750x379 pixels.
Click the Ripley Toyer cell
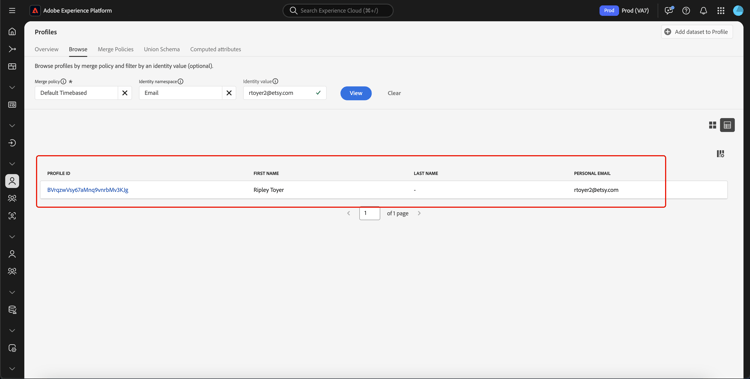268,190
